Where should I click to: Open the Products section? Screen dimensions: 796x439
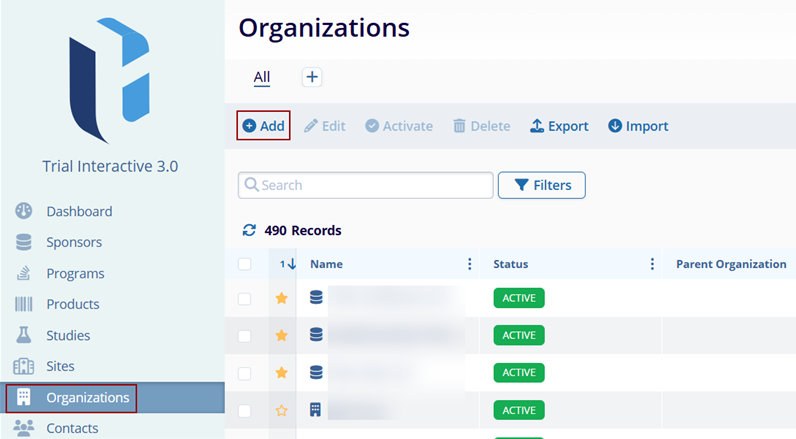click(x=72, y=304)
